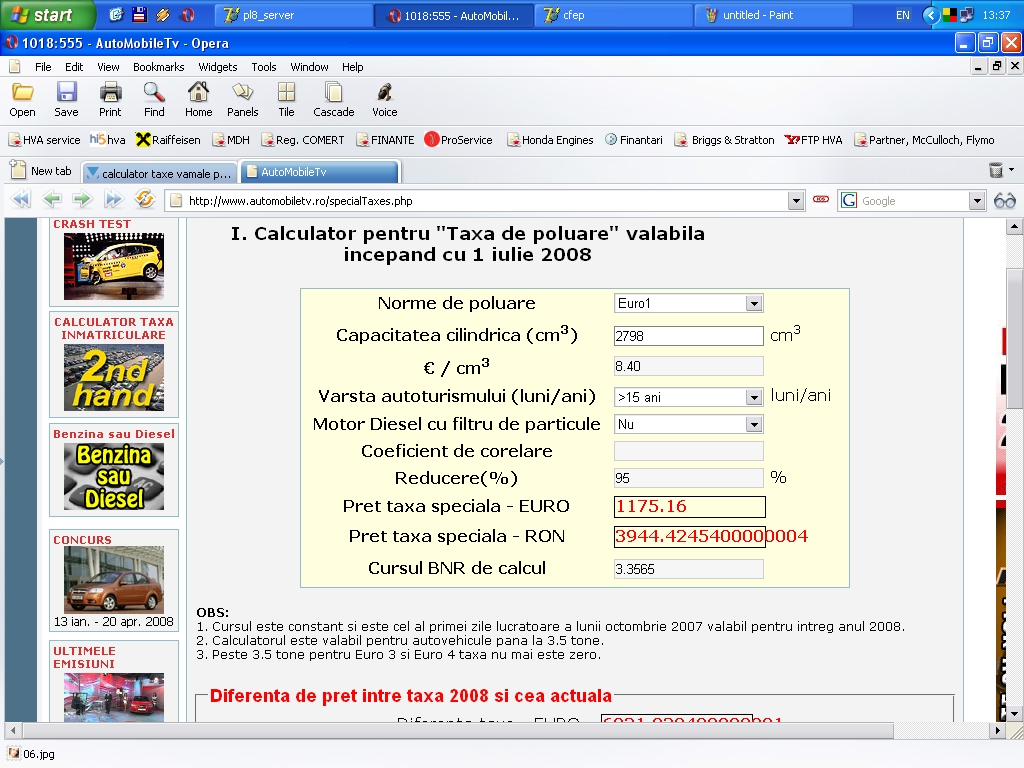Open the FINANTE bookmark
This screenshot has width=1024, height=768.
[385, 140]
